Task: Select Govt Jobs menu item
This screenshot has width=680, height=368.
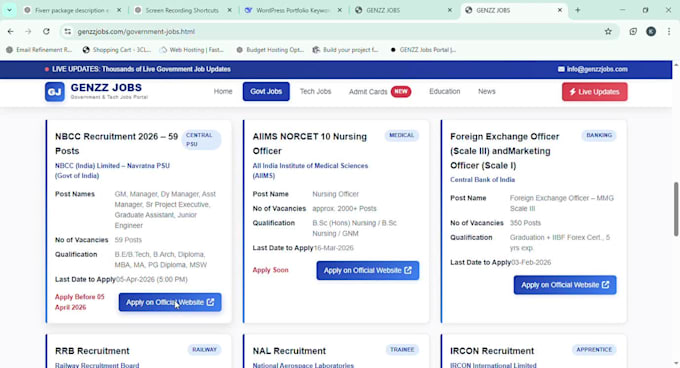Action: coord(266,91)
